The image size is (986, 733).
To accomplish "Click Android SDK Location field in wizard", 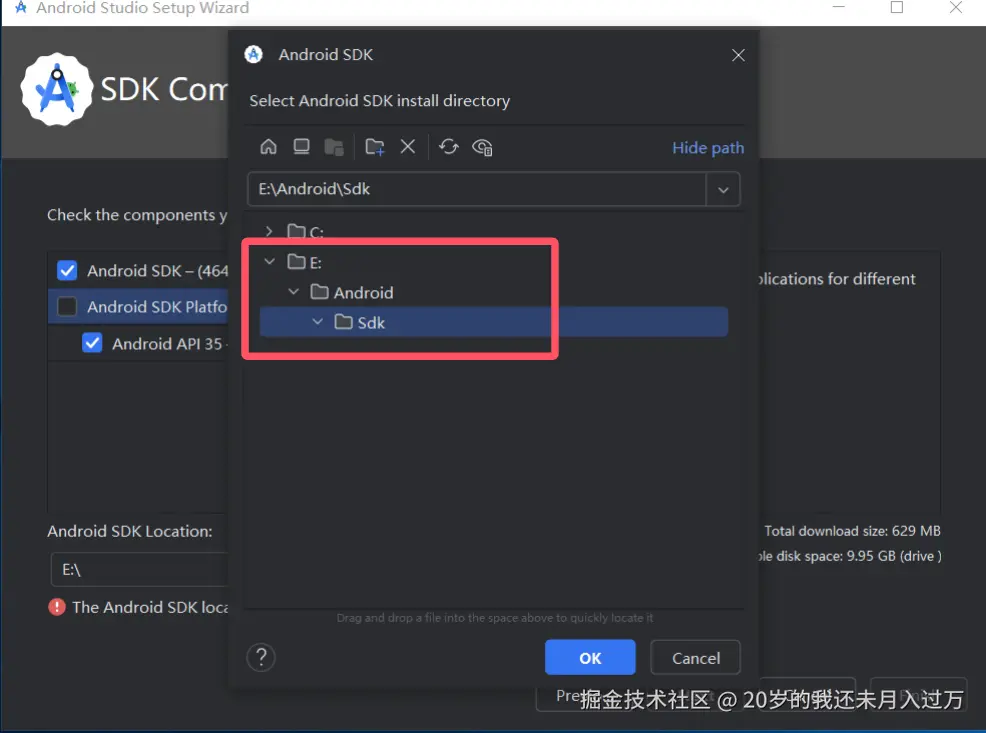I will 140,570.
